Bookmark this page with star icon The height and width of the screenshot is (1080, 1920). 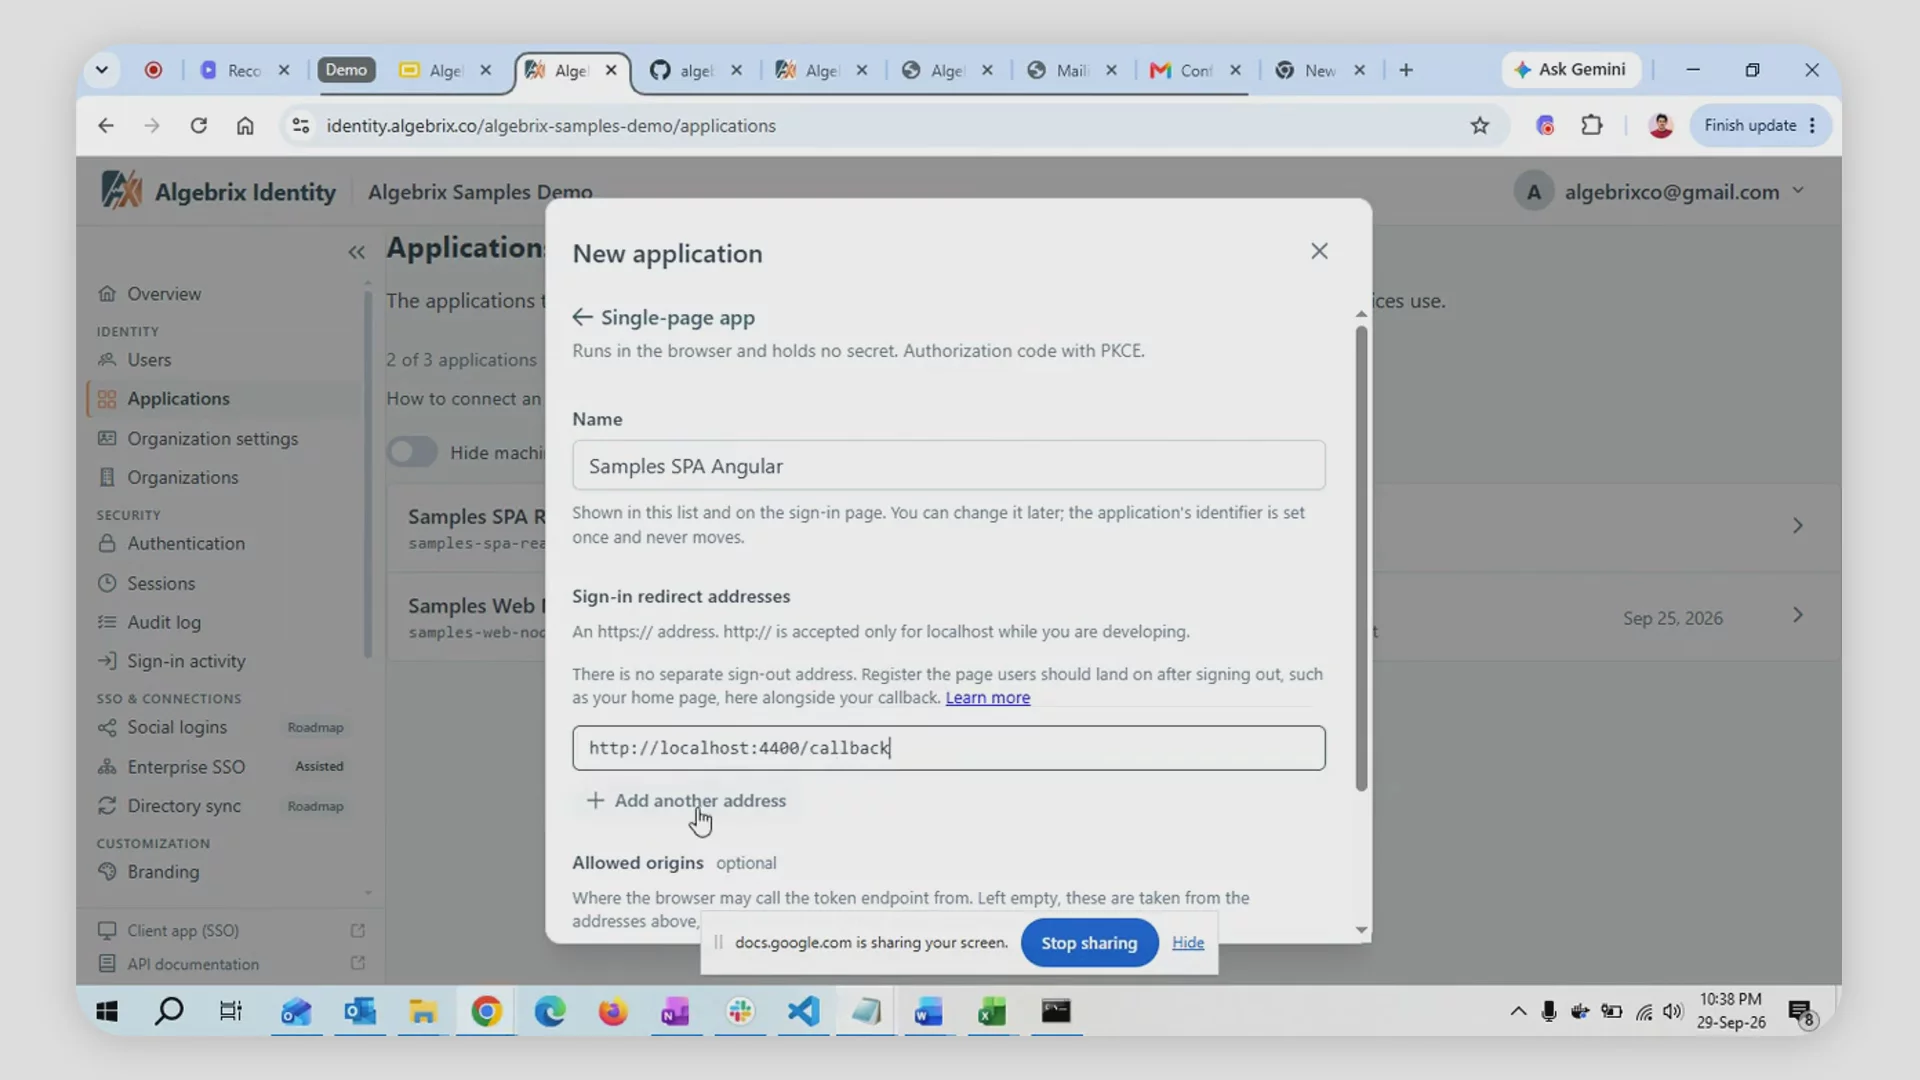click(1480, 125)
